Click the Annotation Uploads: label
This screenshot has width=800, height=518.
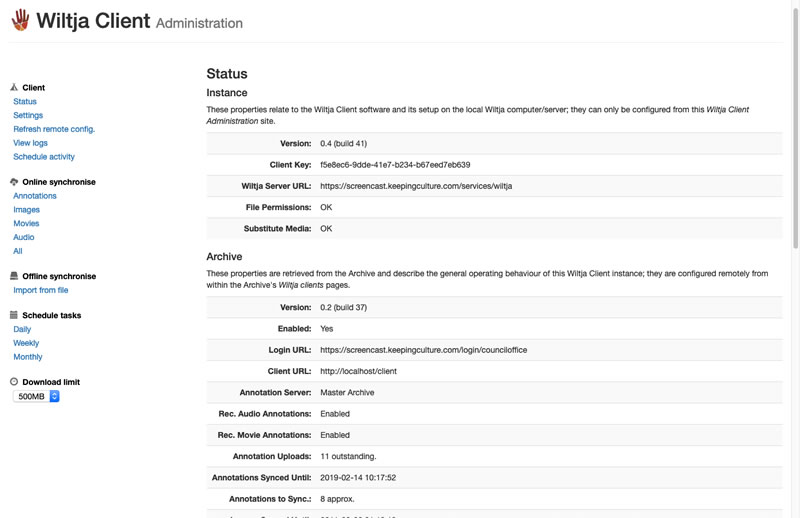click(272, 456)
